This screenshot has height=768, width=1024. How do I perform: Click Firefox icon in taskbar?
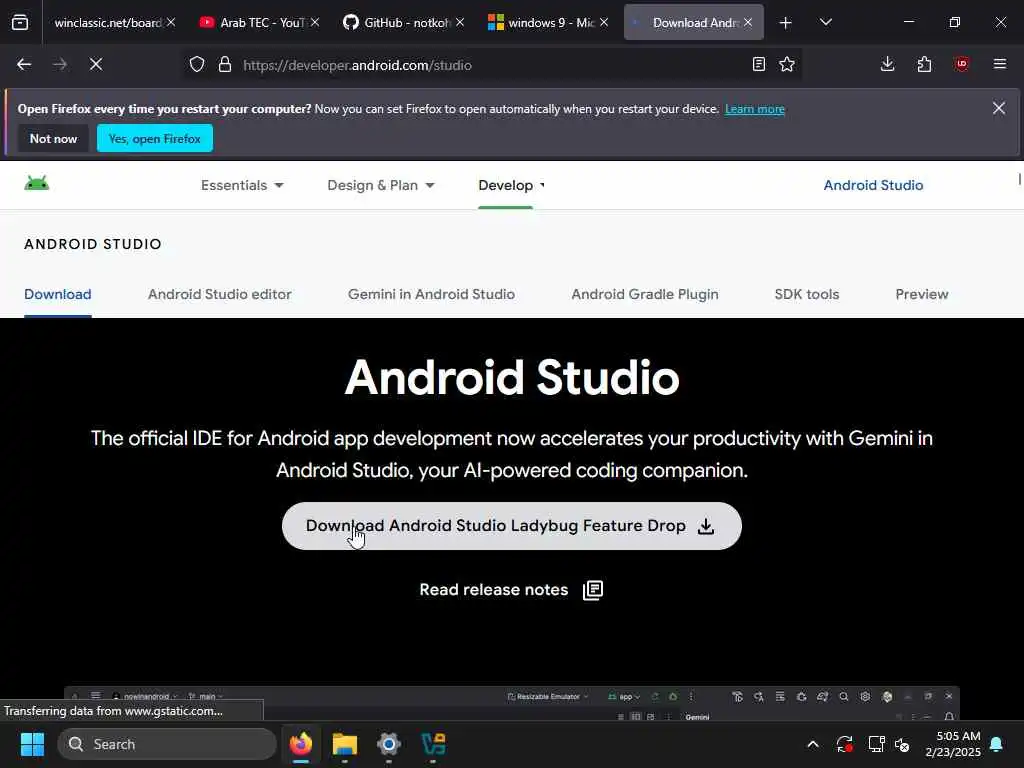(x=301, y=744)
